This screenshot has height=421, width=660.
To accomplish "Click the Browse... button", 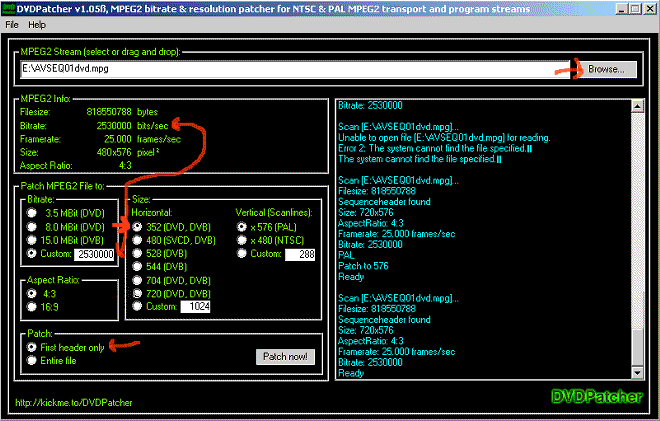I will point(606,69).
